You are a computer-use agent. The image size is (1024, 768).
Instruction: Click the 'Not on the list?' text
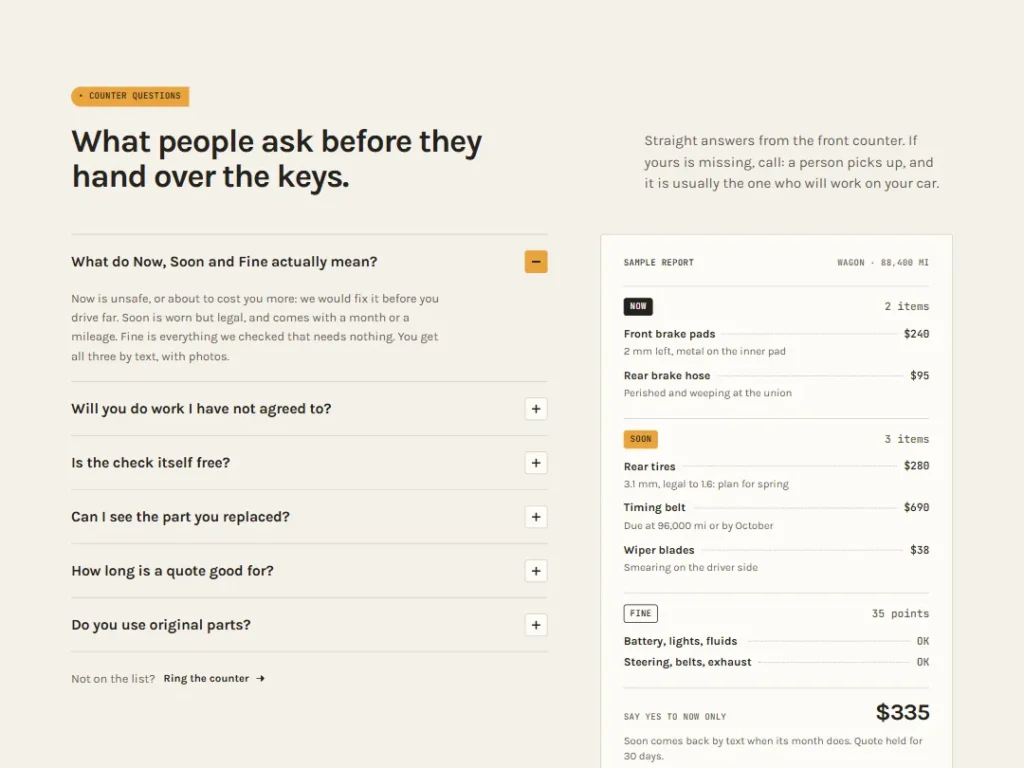[x=113, y=679]
